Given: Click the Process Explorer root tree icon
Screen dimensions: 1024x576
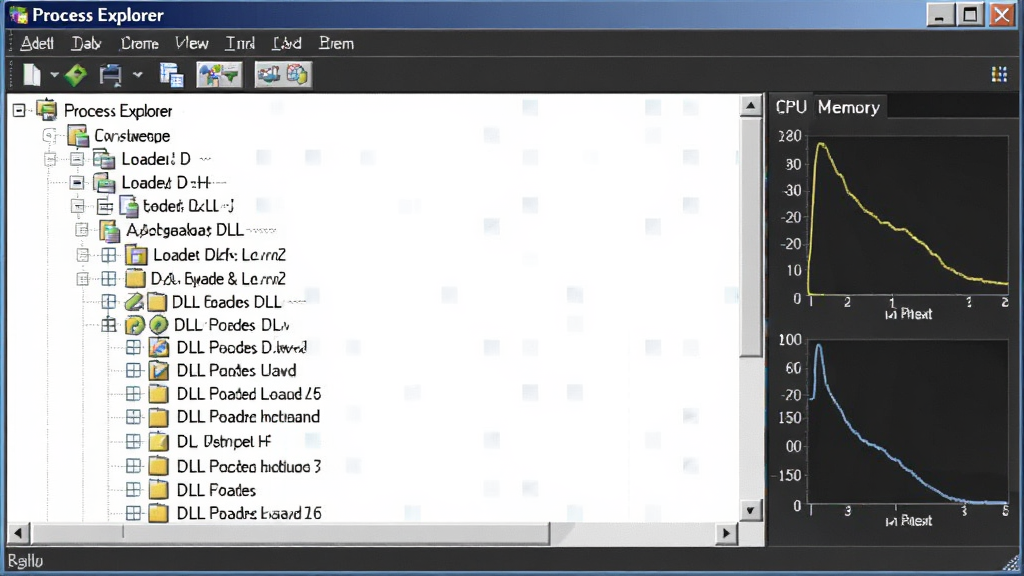Looking at the screenshot, I should click(x=47, y=110).
